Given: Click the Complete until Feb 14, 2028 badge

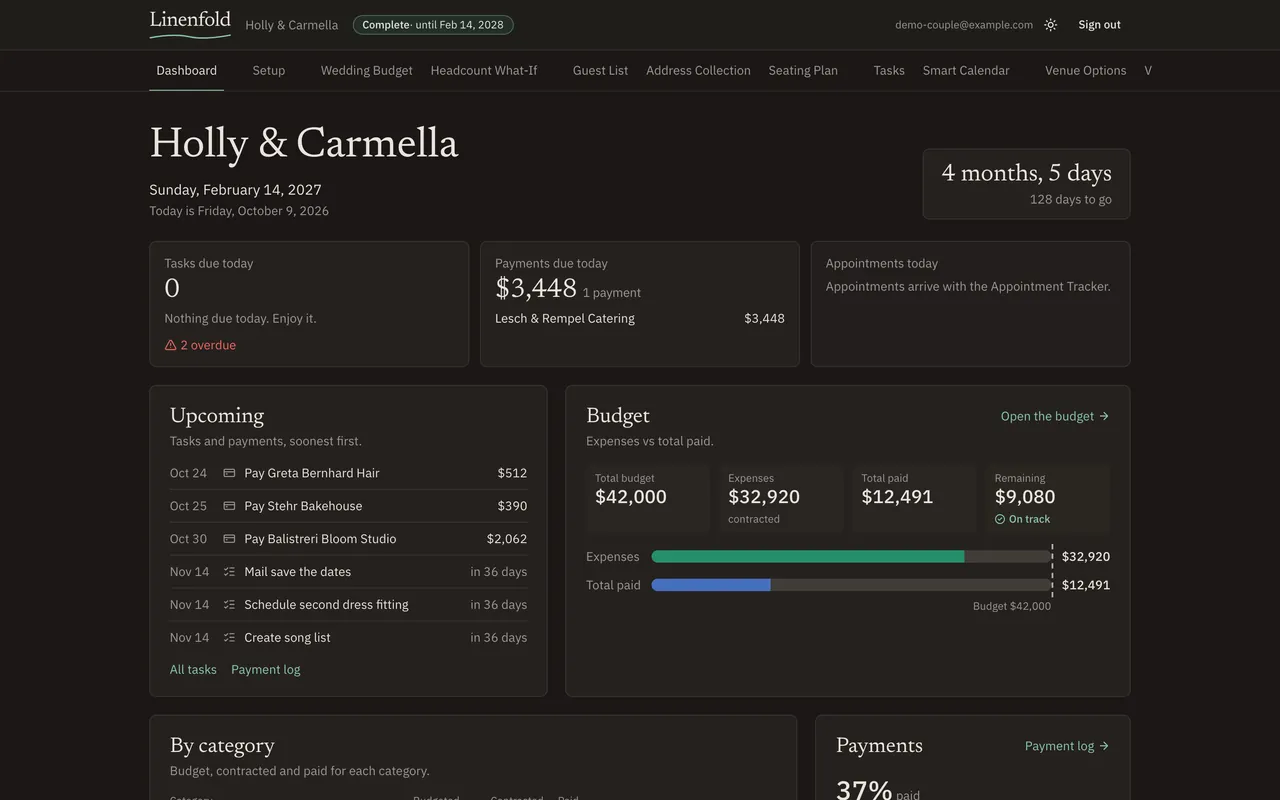Looking at the screenshot, I should click(x=433, y=25).
